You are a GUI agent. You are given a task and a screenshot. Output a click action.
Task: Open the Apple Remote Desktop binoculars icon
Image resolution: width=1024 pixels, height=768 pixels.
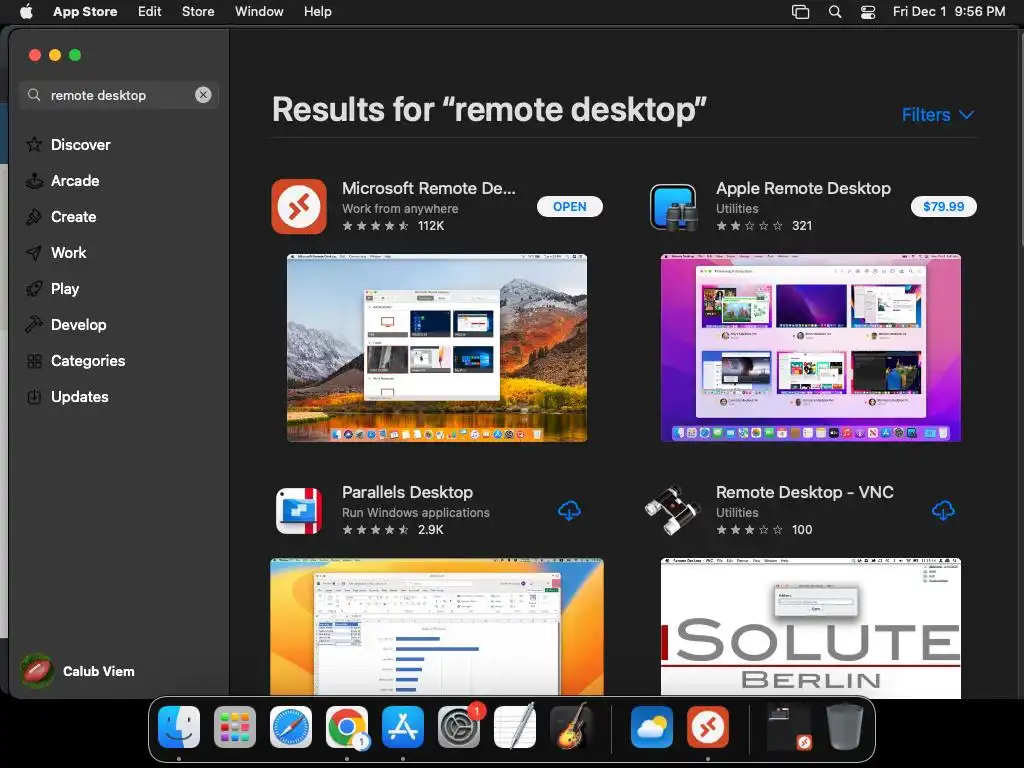(673, 206)
